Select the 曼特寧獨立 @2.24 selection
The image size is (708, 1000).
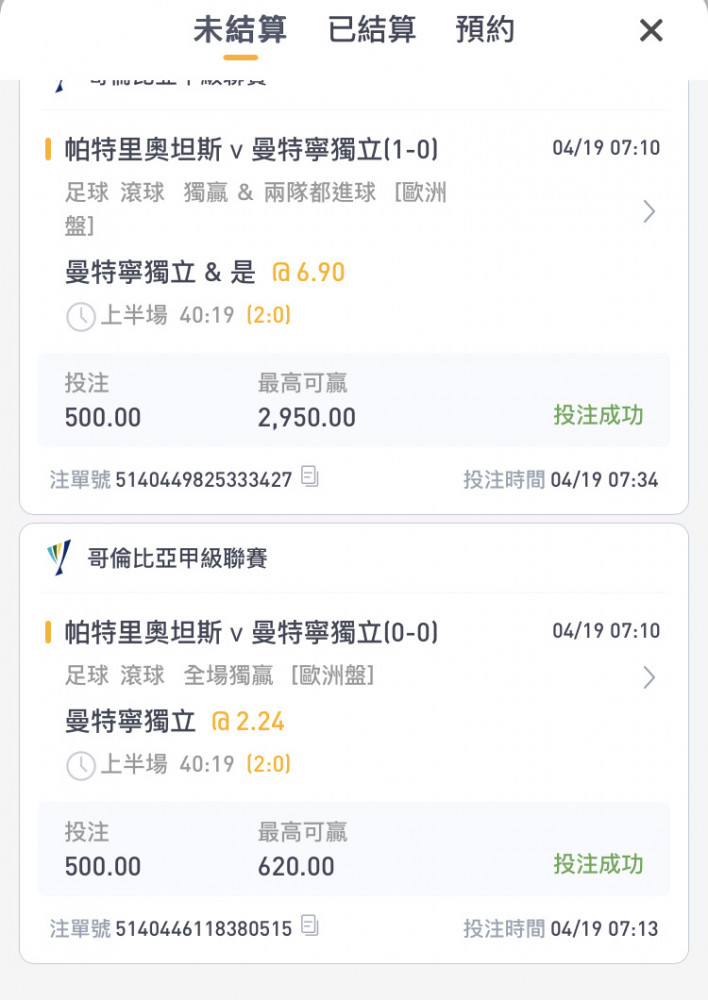[x=175, y=721]
